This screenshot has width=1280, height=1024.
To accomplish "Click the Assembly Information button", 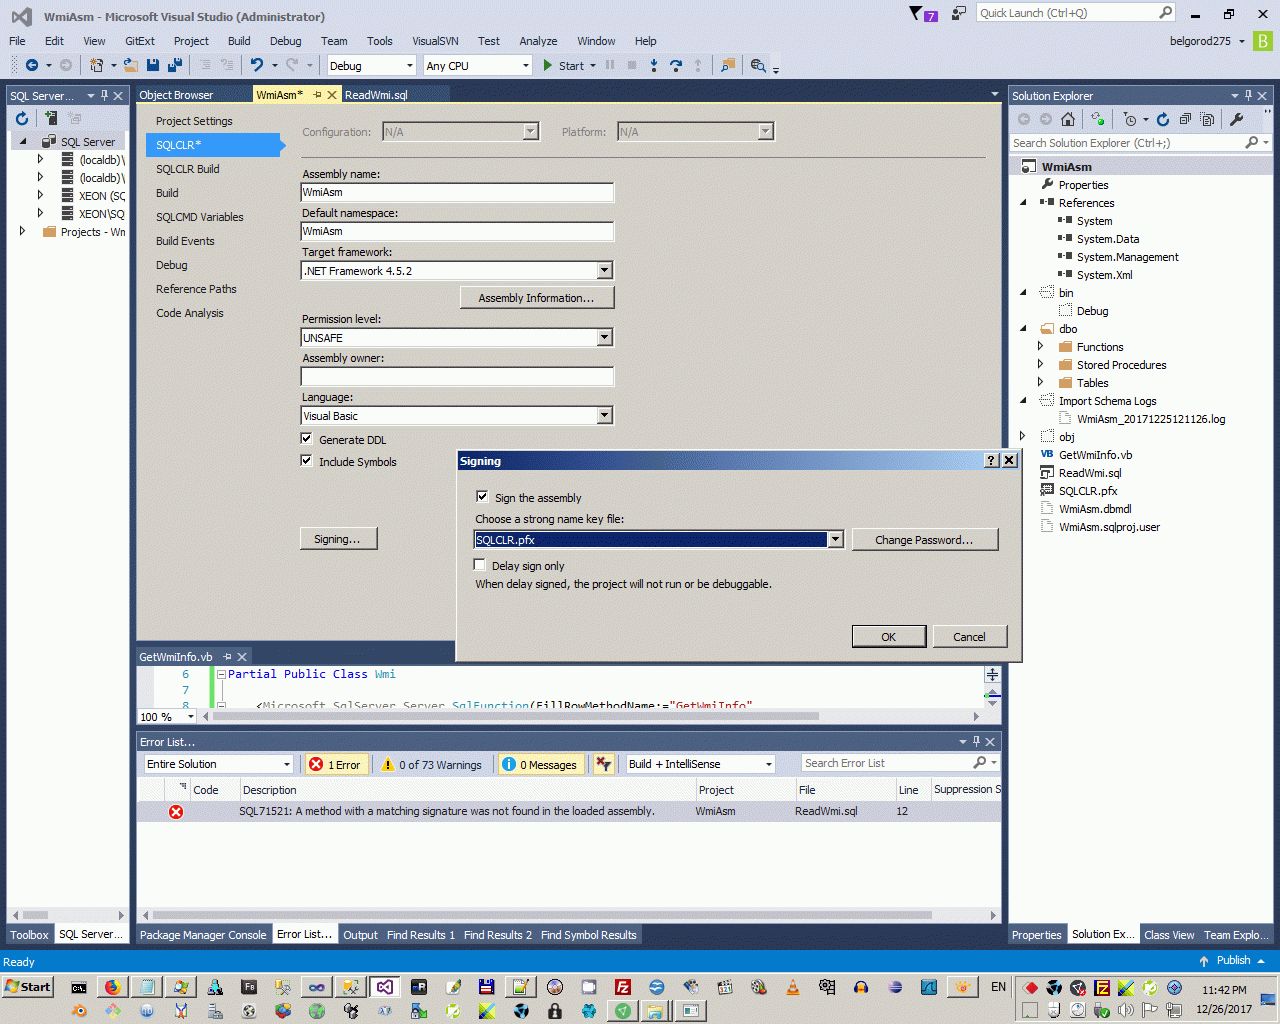I will coord(537,298).
